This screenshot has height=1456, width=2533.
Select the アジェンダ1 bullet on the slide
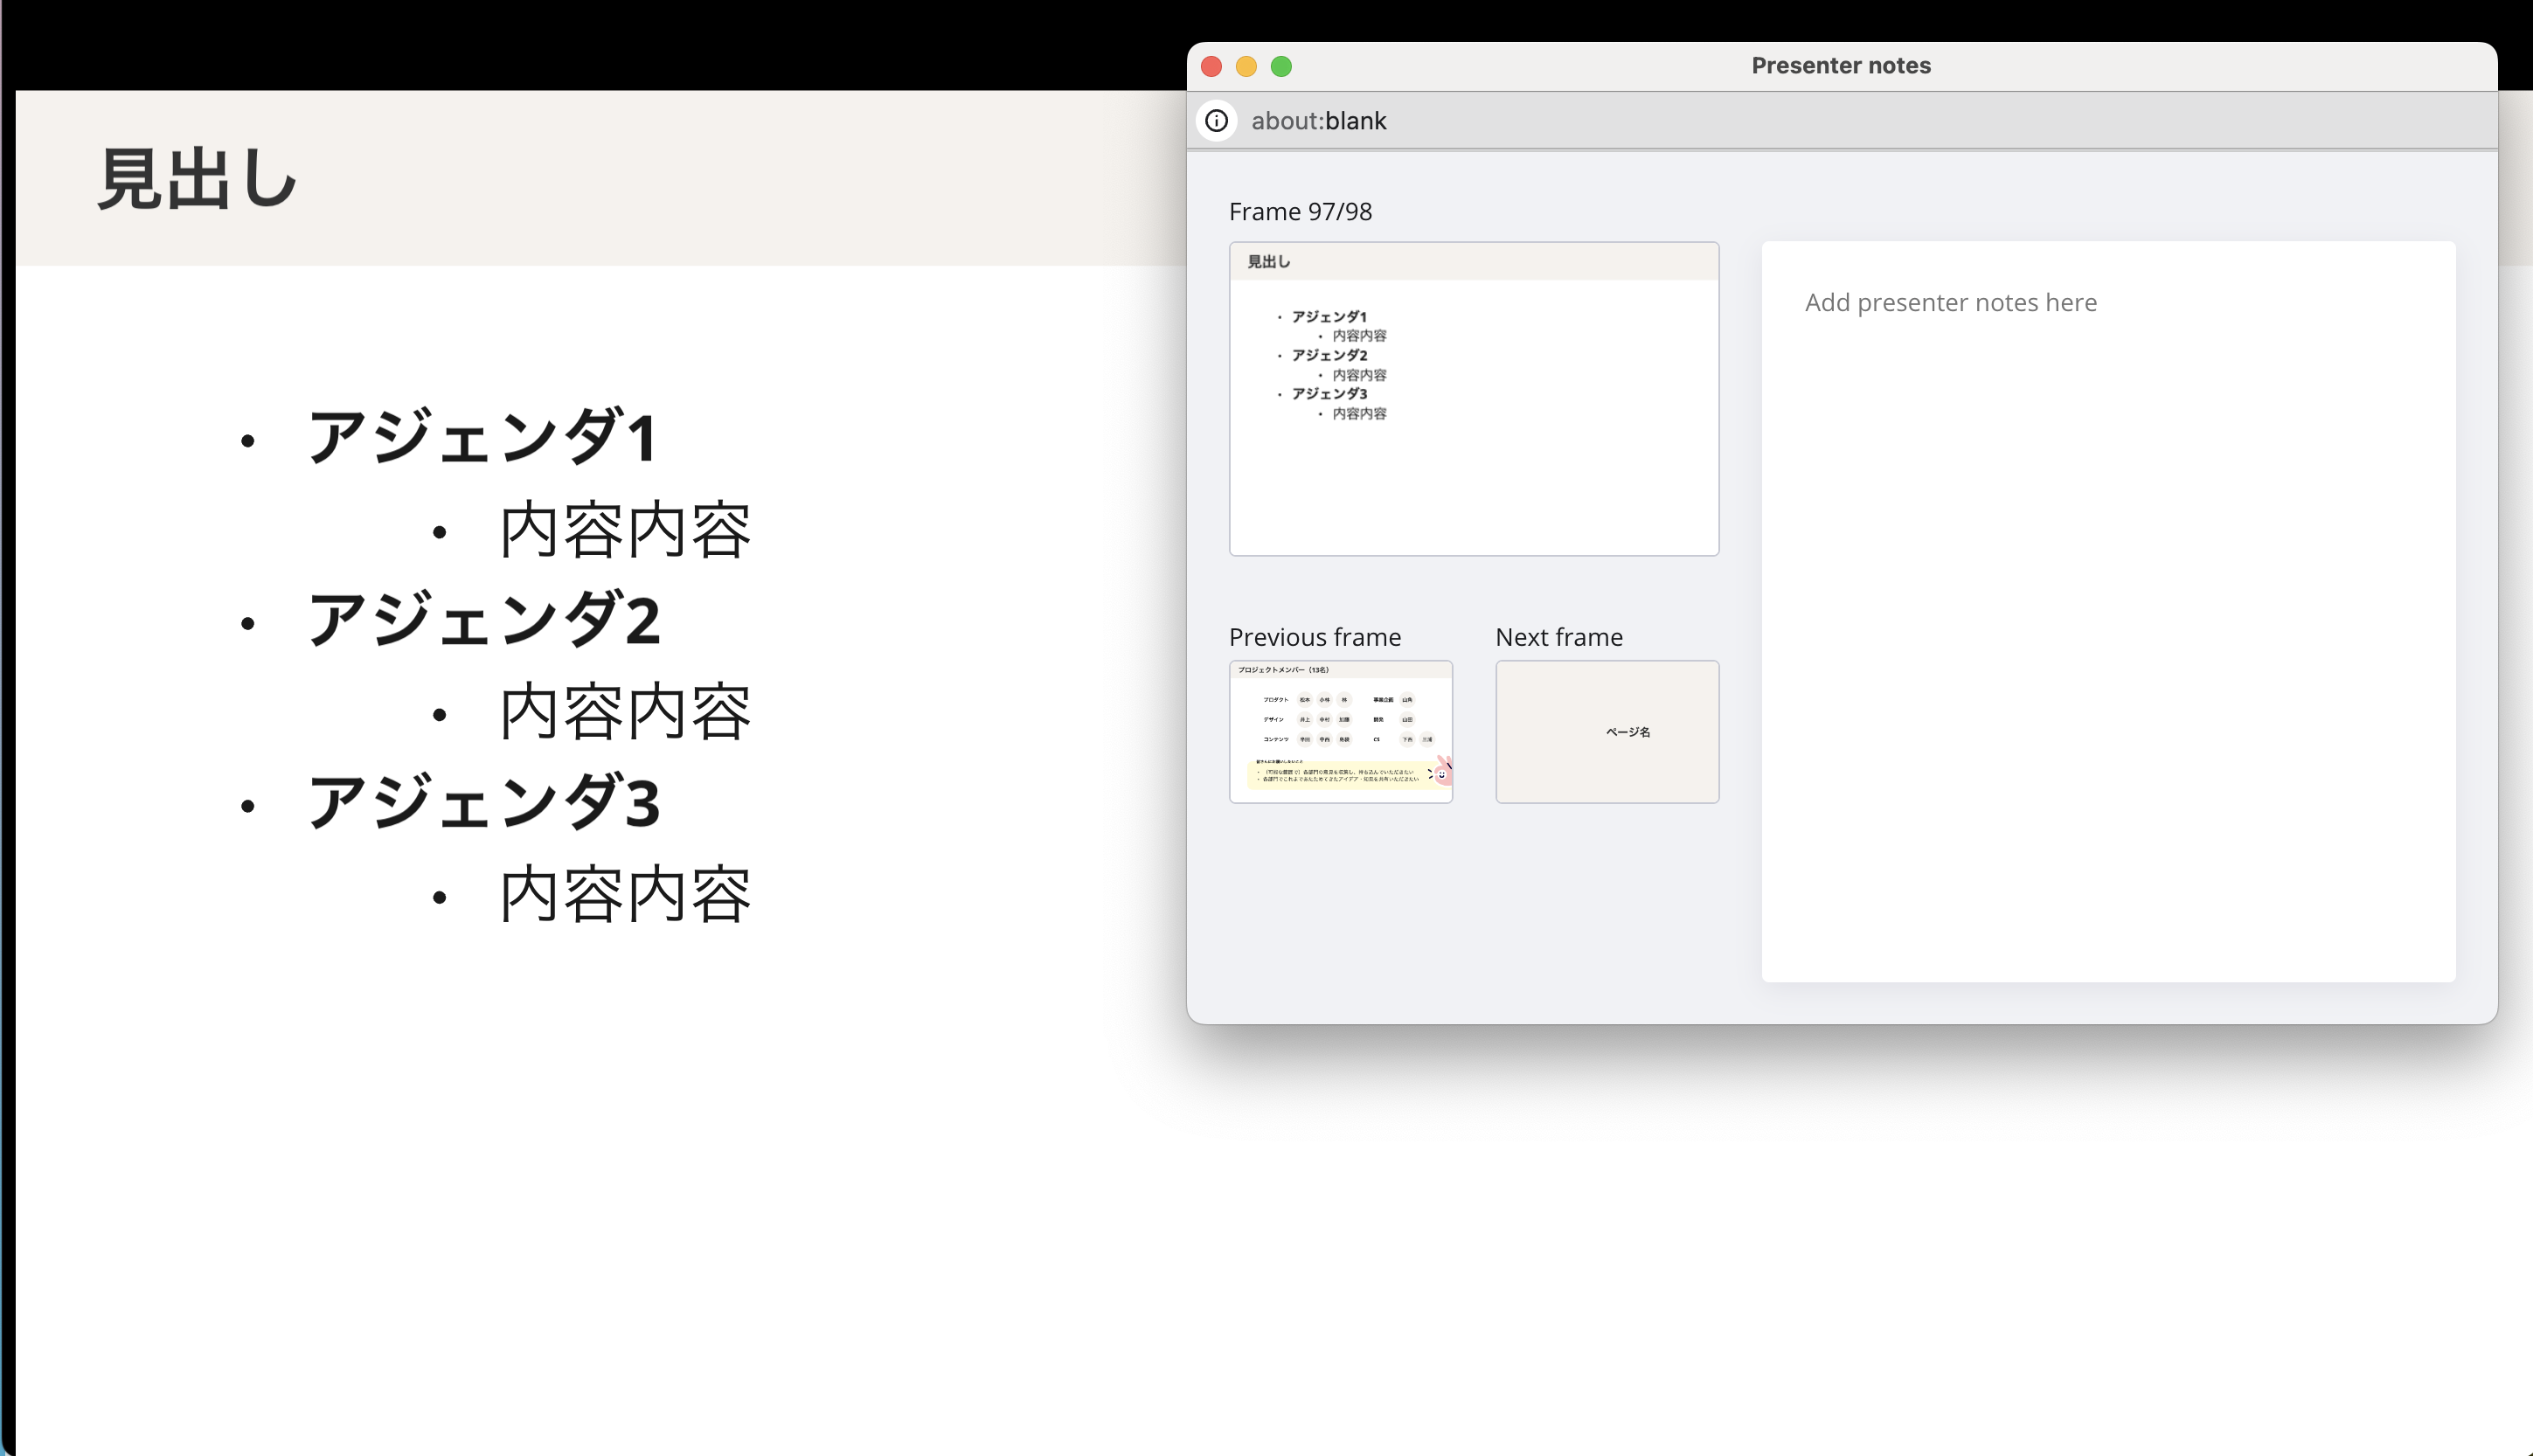pos(482,437)
